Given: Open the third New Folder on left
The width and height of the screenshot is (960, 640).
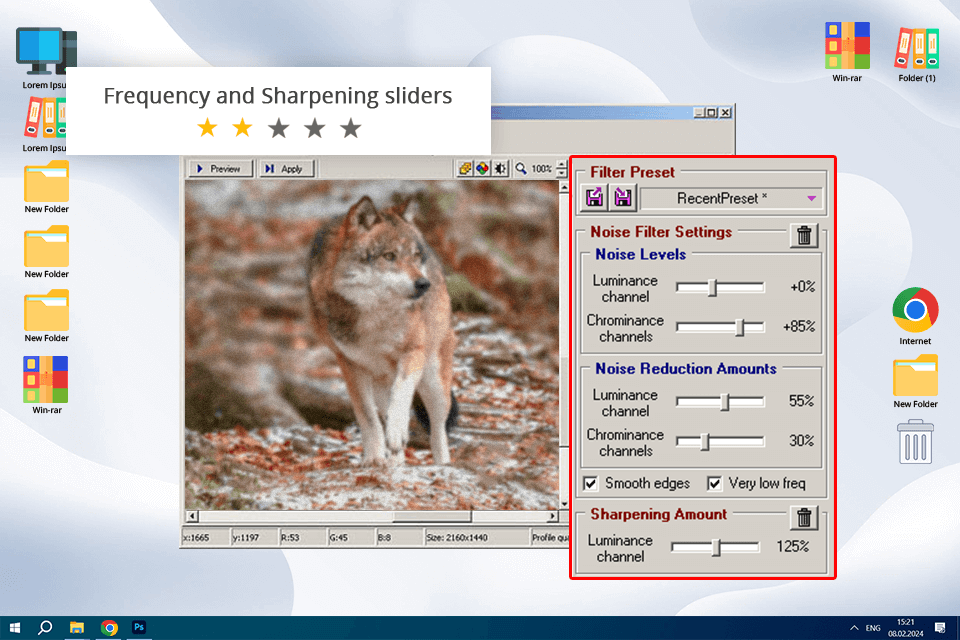Looking at the screenshot, I should [47, 311].
